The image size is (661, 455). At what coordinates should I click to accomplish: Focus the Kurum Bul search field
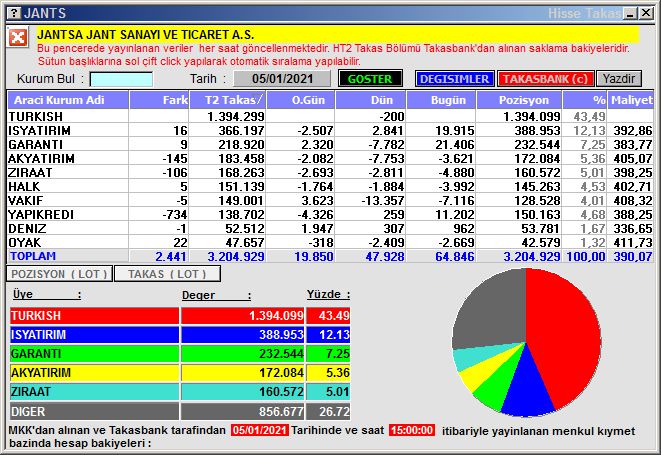coord(121,79)
